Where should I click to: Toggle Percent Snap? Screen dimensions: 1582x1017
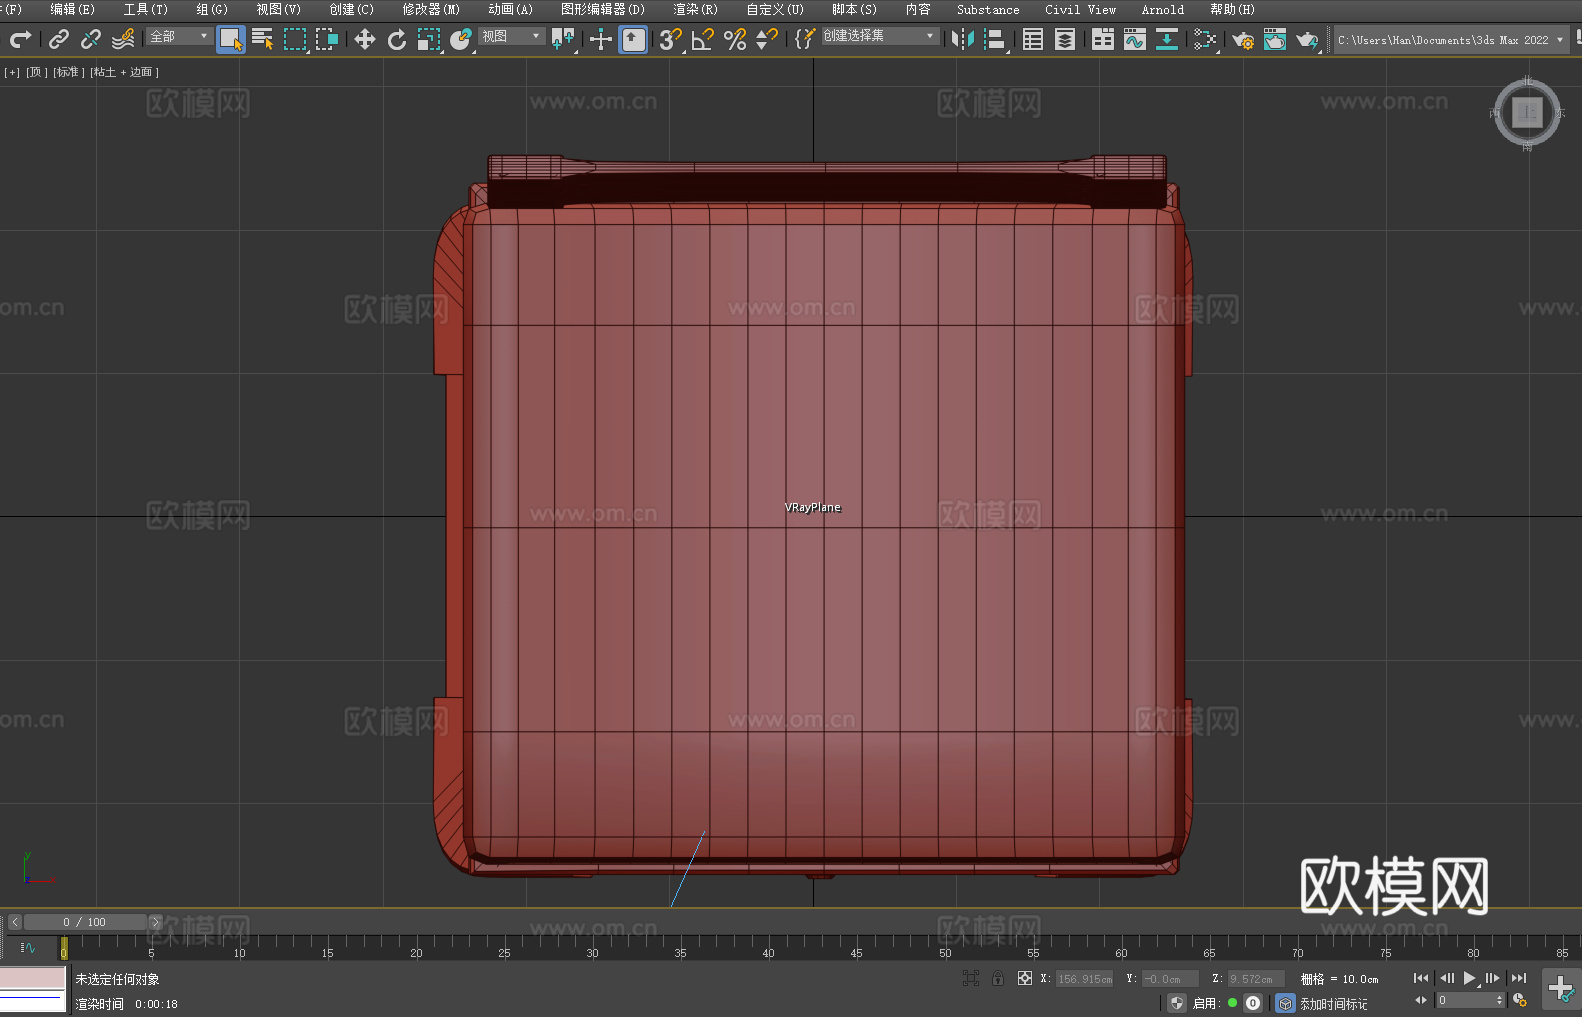coord(735,40)
